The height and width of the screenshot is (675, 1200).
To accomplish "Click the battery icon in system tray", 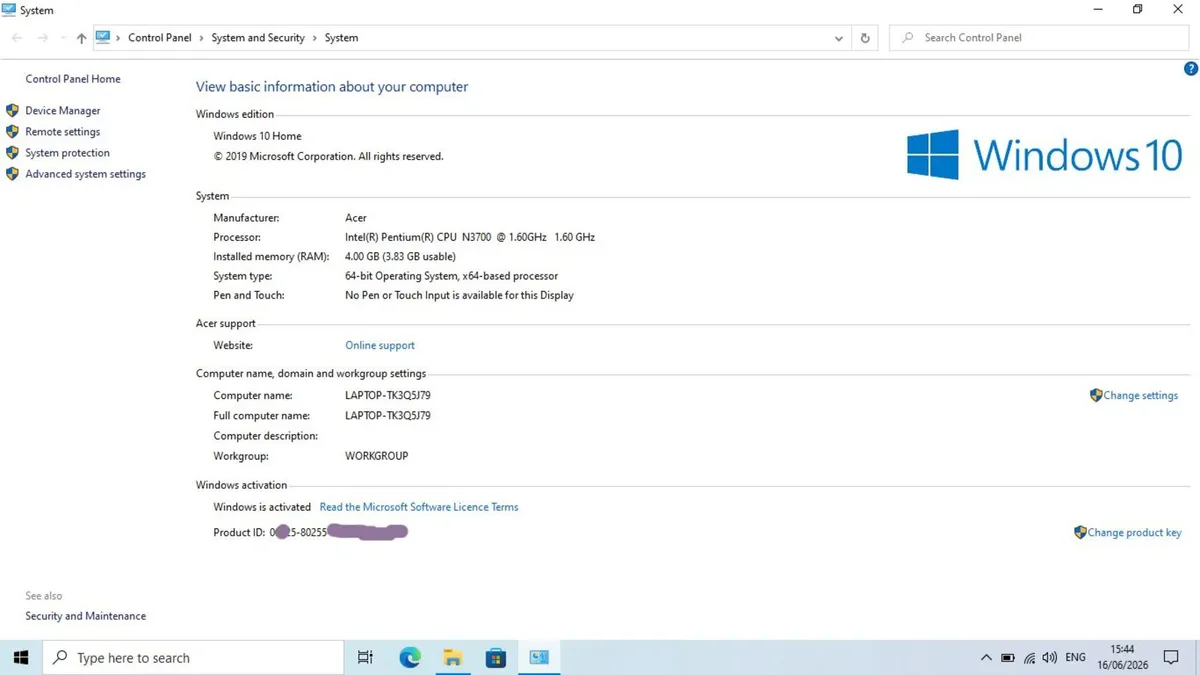I will (x=1007, y=657).
